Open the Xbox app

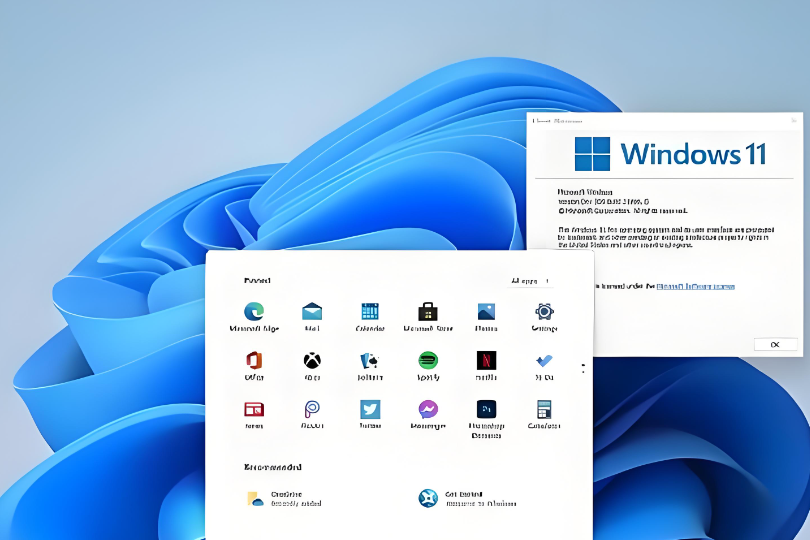(x=312, y=365)
